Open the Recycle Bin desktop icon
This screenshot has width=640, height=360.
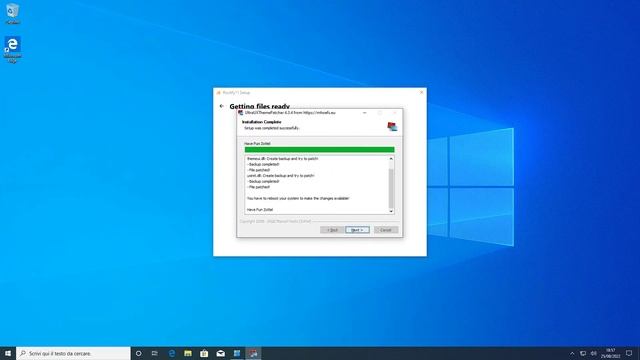pyautogui.click(x=13, y=13)
